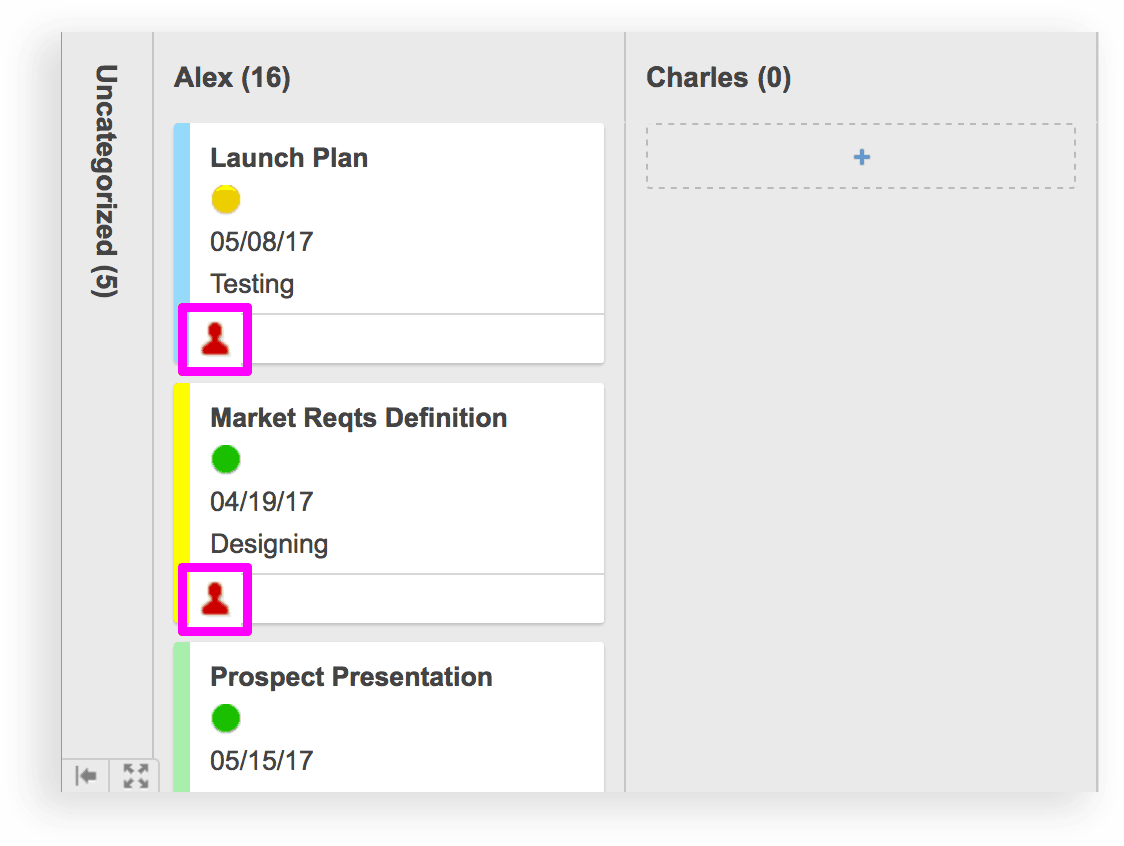Click green status circle on Prospect Presentation
Image resolution: width=1124 pixels, height=846 pixels.
point(226,718)
